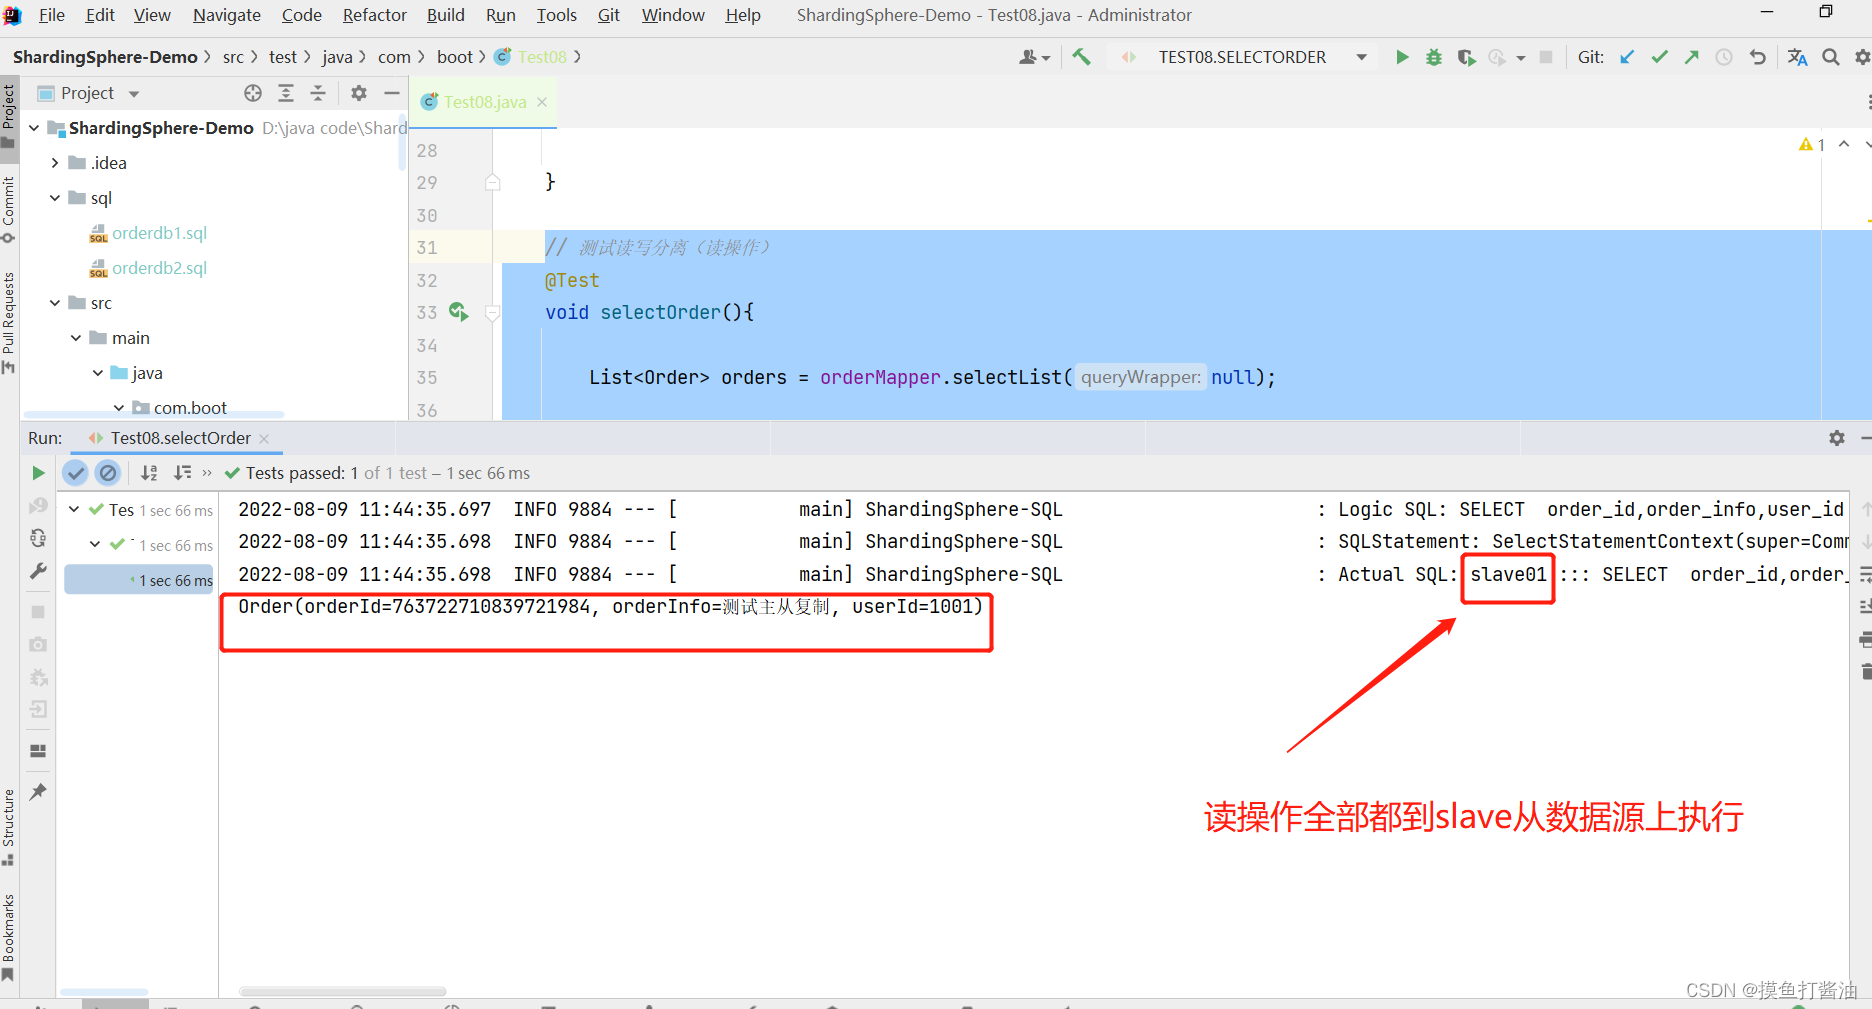Collapse the ShardingSphere-Demo root node
This screenshot has height=1009, width=1872.
pyautogui.click(x=35, y=128)
